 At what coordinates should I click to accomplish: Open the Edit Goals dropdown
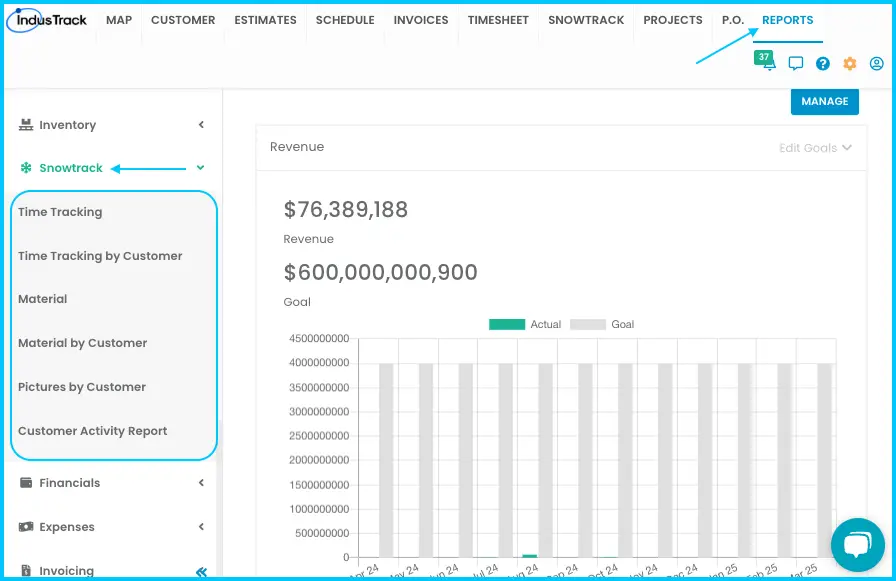coord(815,148)
